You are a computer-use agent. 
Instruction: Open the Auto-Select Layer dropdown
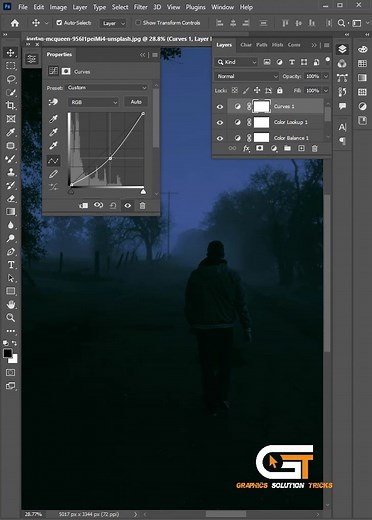(113, 23)
